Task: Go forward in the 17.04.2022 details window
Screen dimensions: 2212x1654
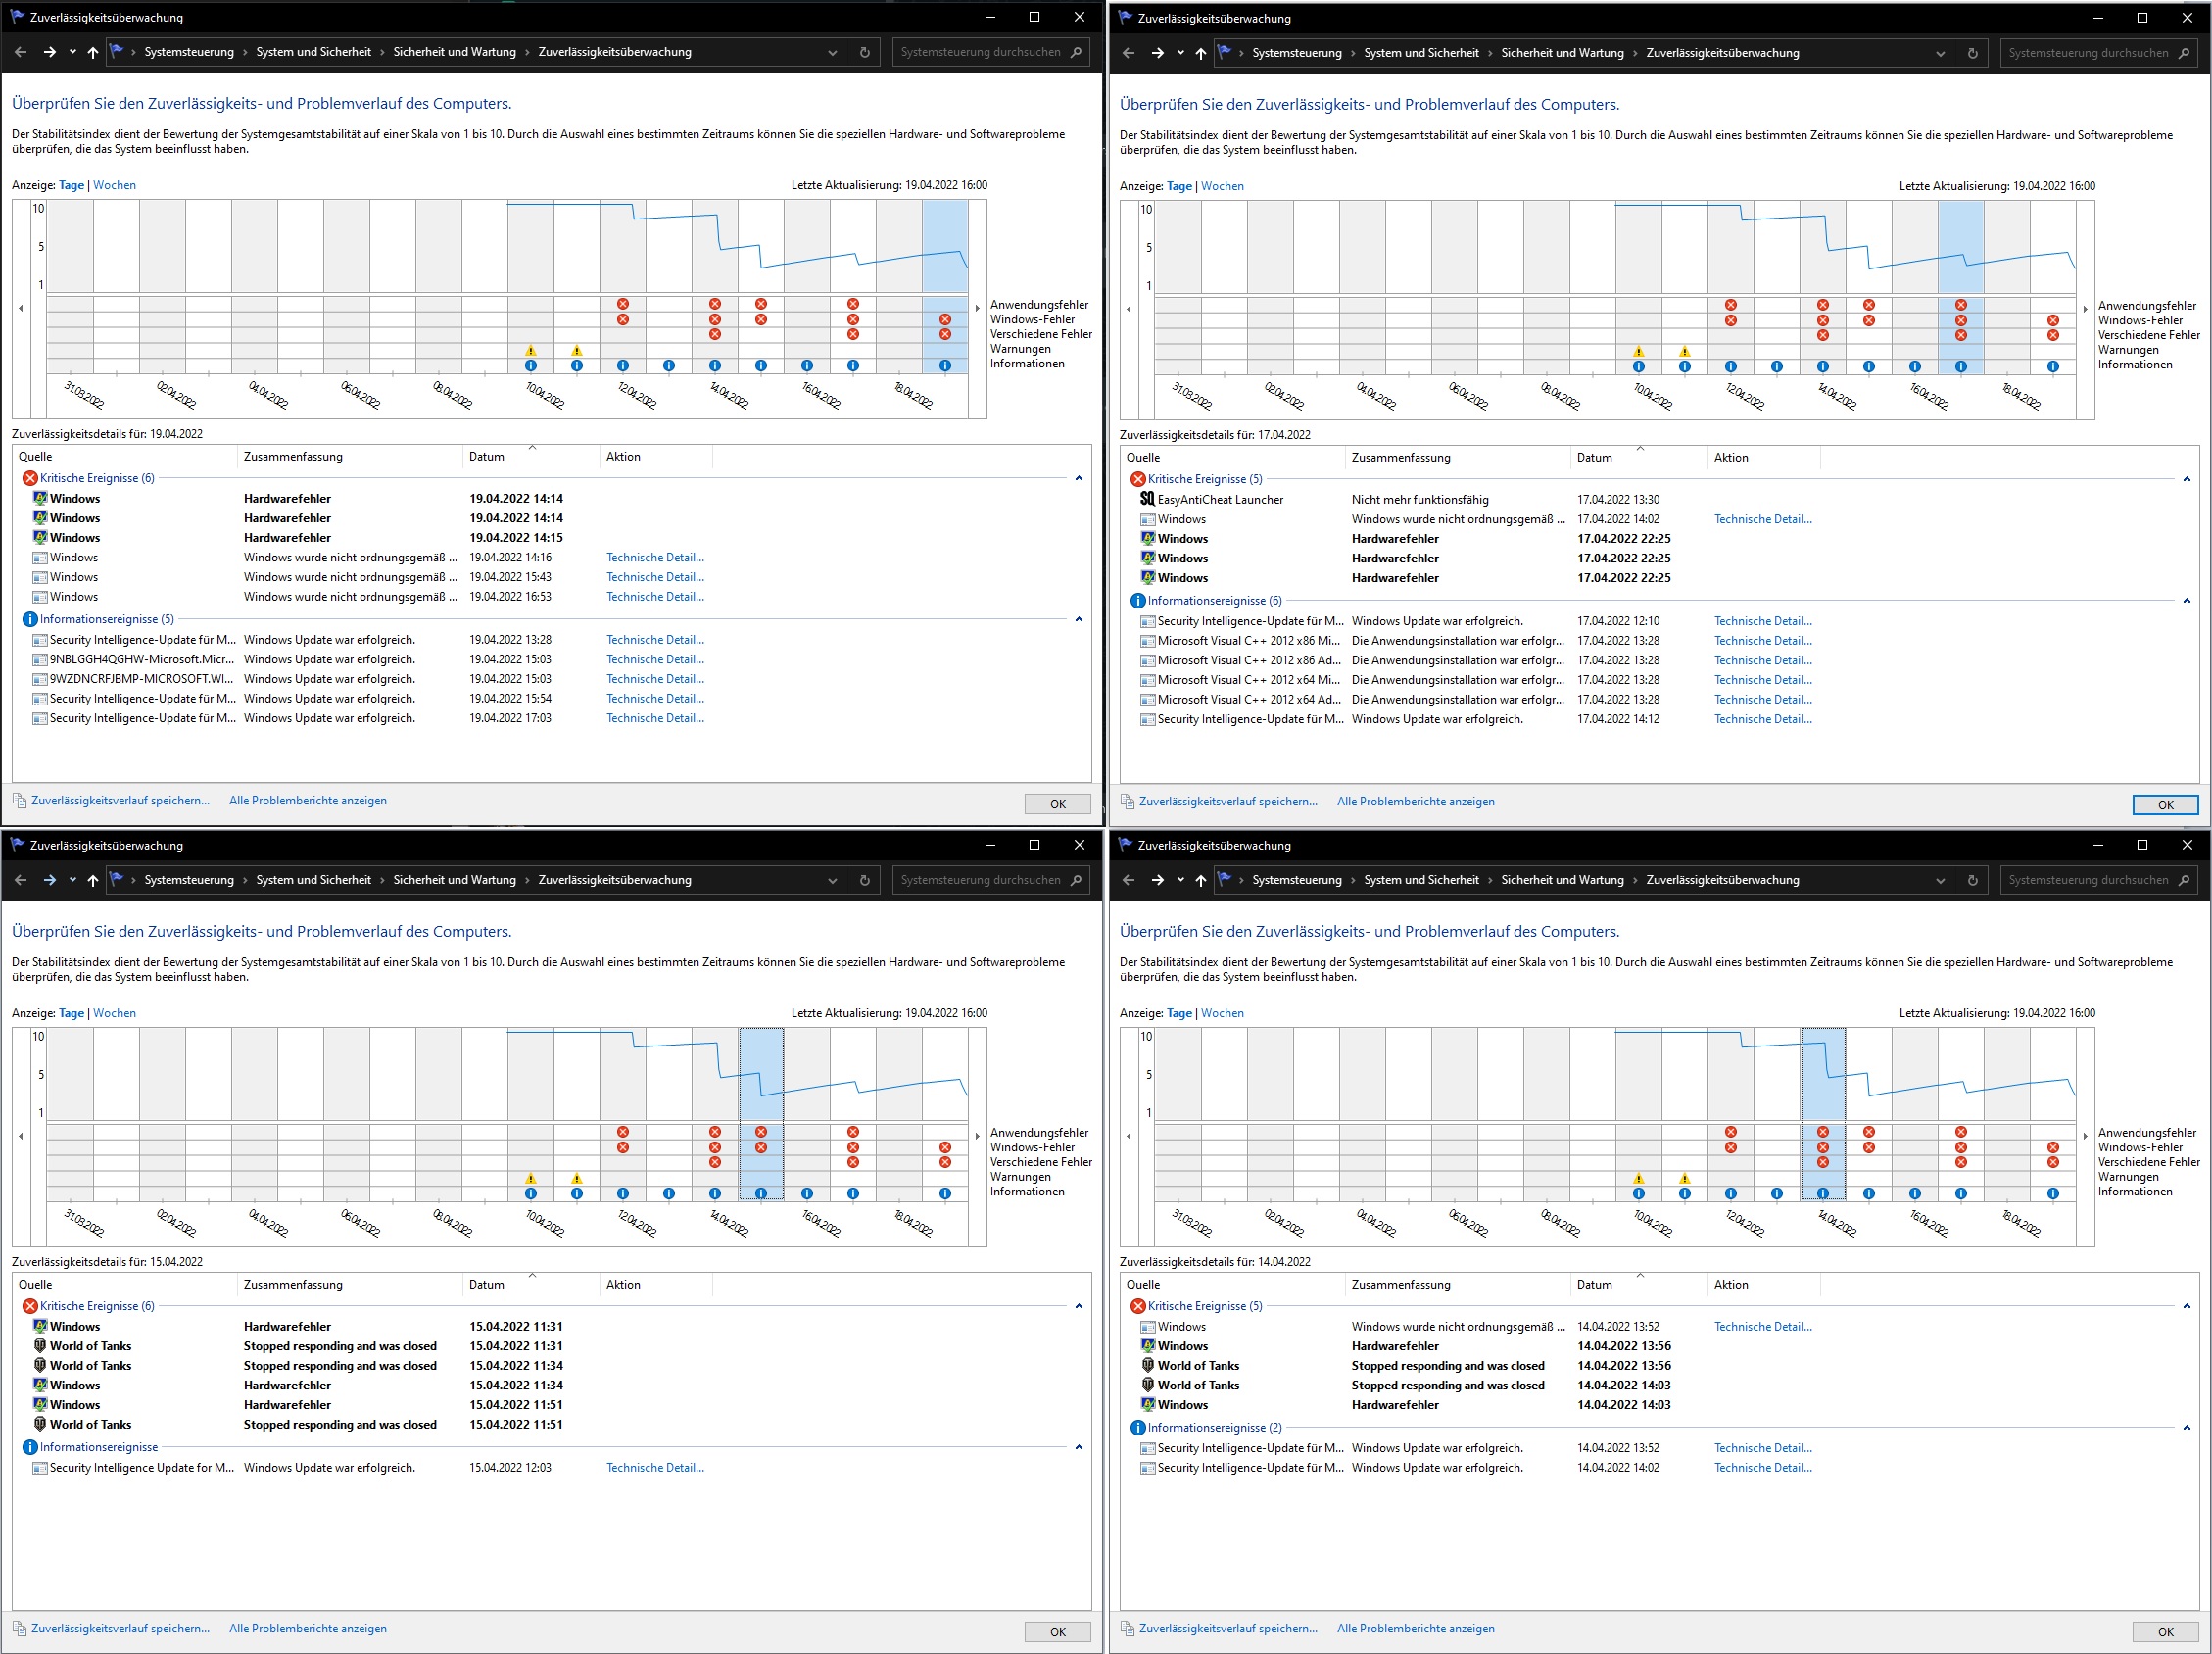Action: 1157,53
